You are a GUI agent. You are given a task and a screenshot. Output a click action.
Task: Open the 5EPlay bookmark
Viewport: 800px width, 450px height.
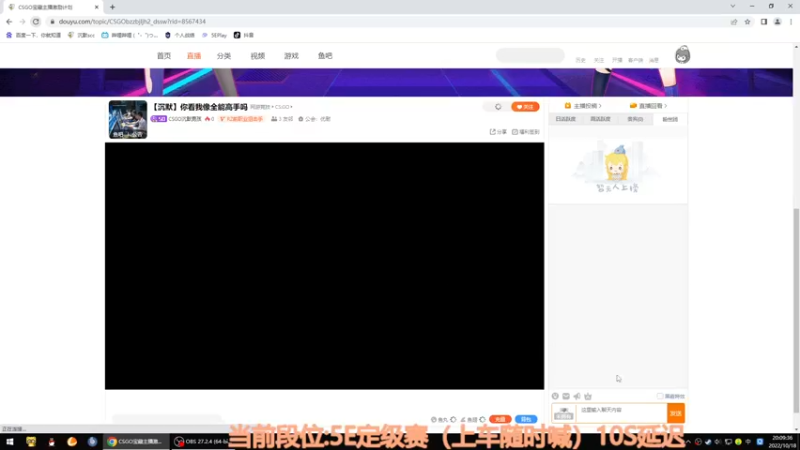point(214,35)
